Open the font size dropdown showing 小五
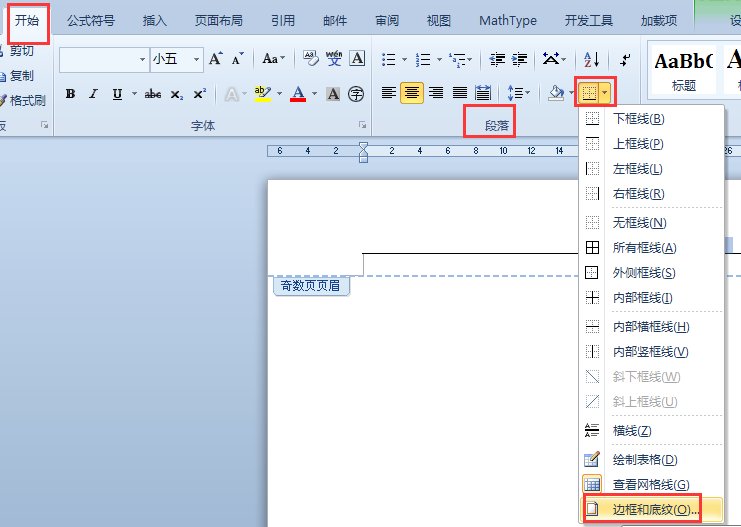This screenshot has height=527, width=741. (198, 60)
